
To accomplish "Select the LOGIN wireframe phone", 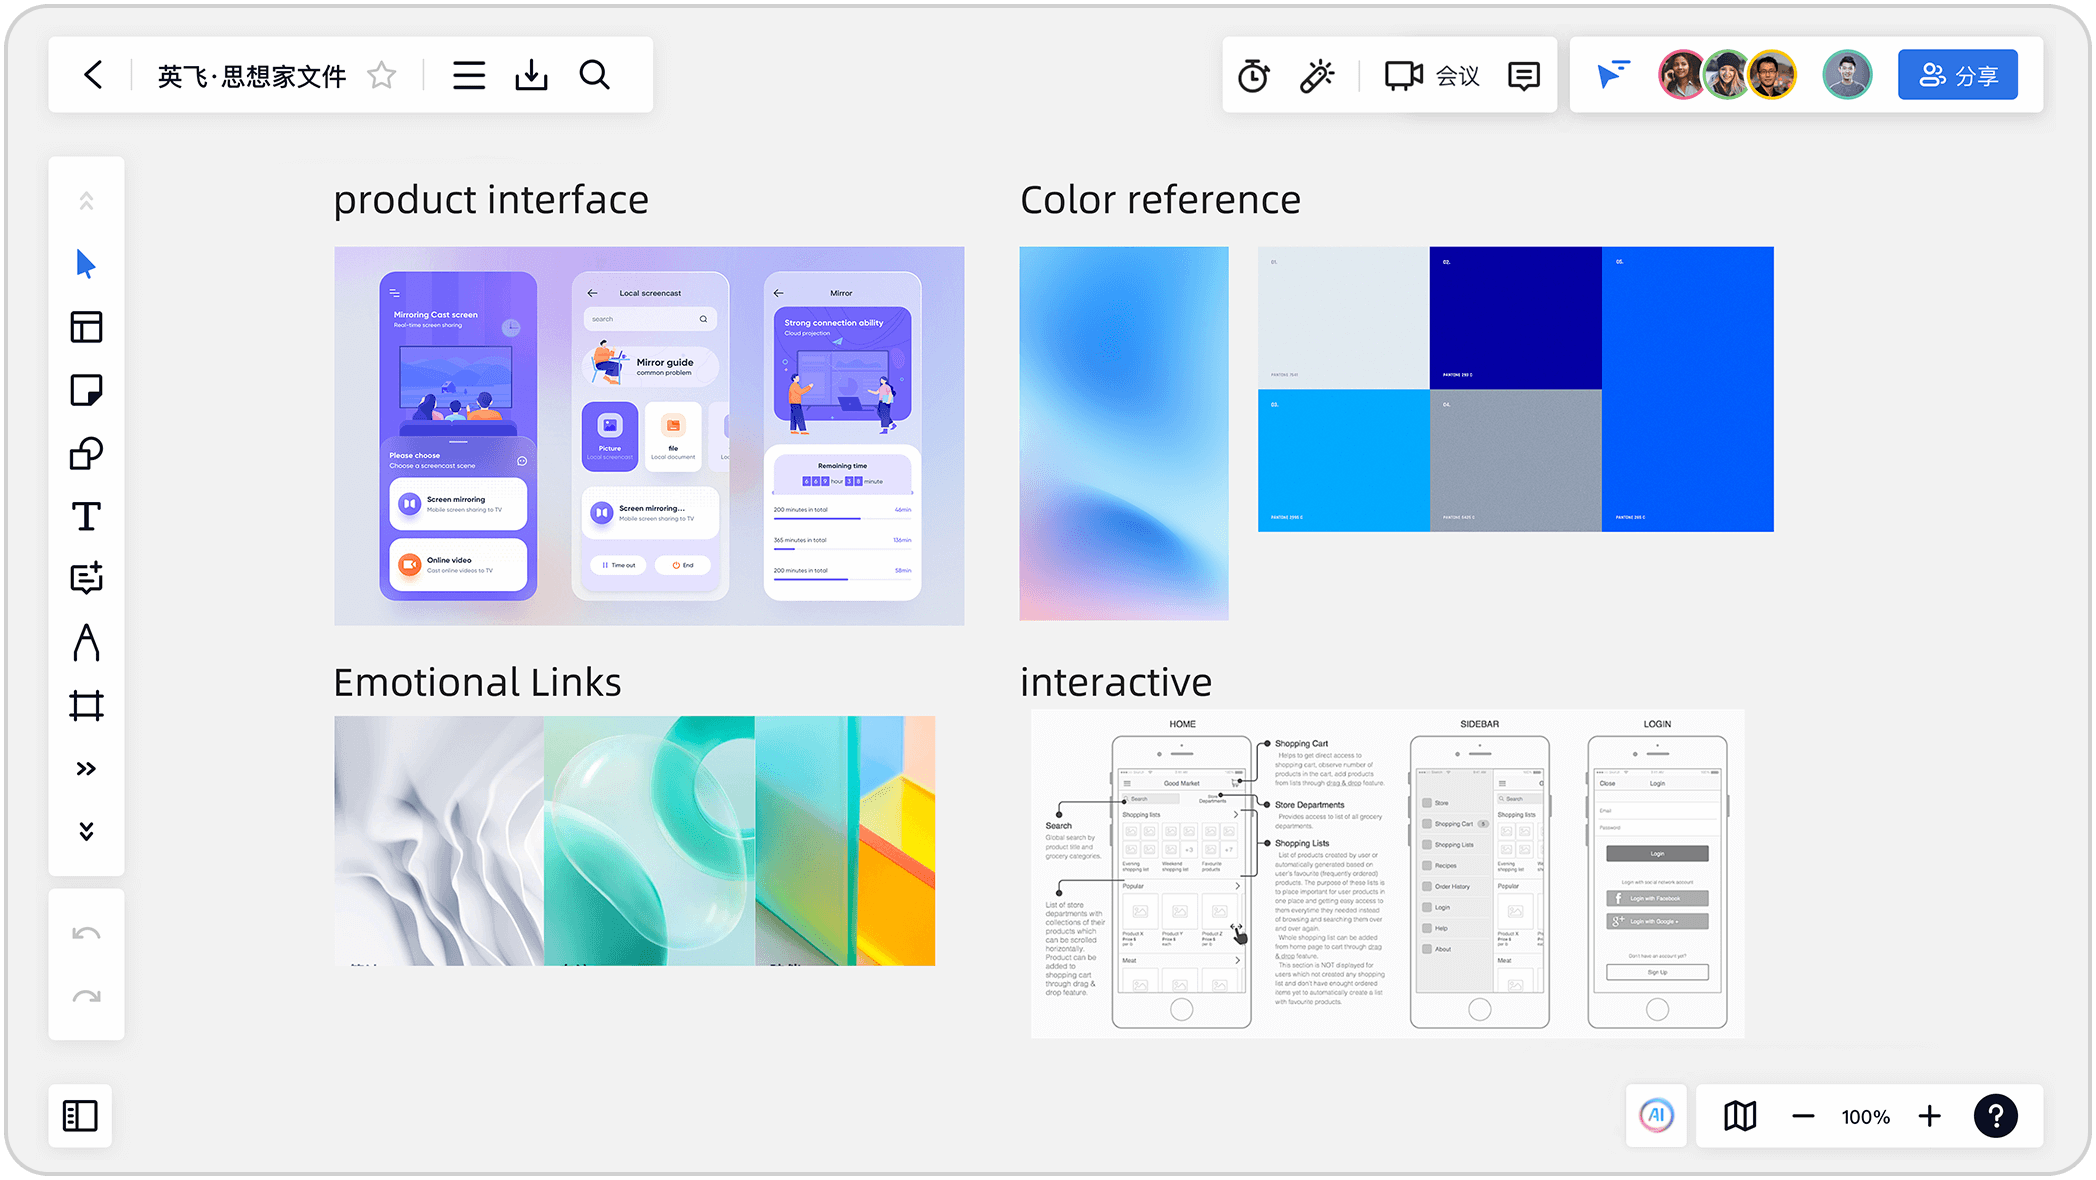I will point(1657,882).
